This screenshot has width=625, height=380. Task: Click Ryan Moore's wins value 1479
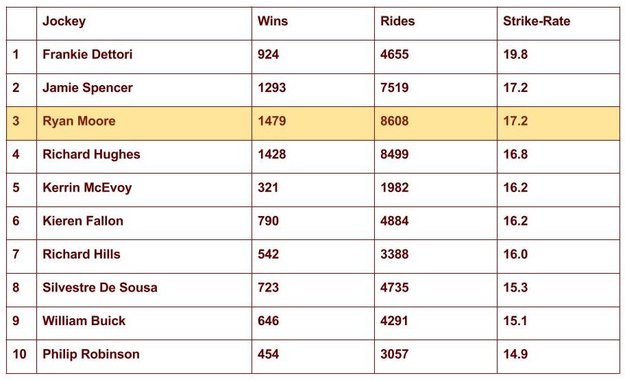point(271,121)
